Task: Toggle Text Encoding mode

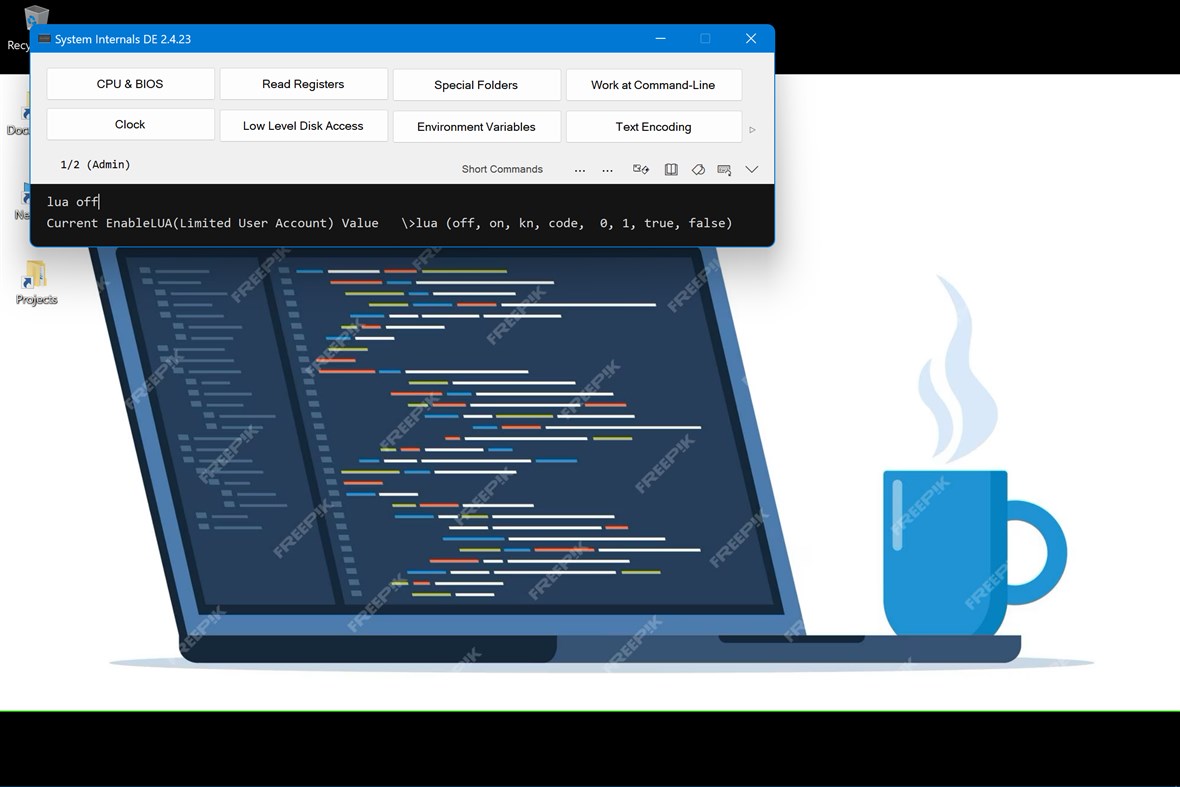Action: pyautogui.click(x=654, y=127)
